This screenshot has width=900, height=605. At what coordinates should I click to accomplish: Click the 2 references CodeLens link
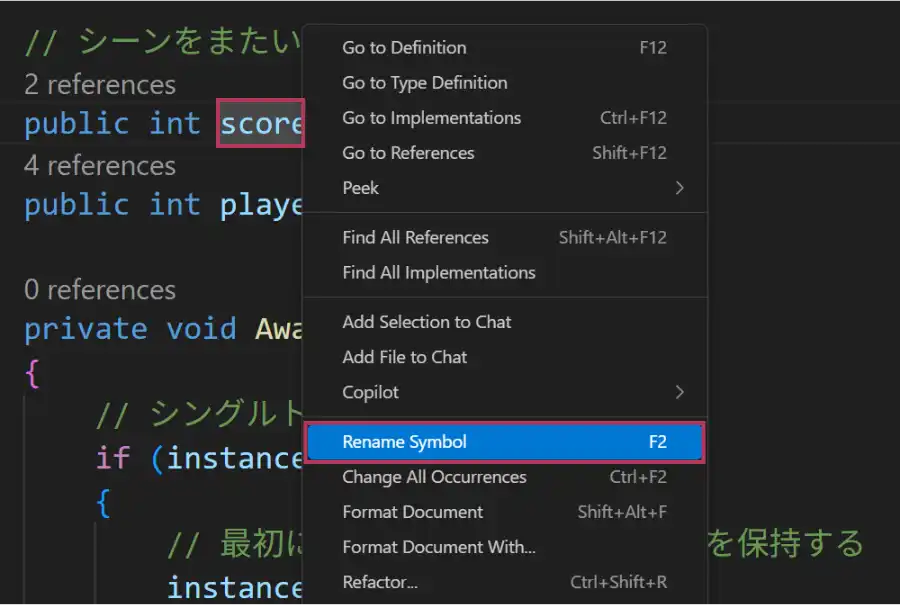tap(100, 85)
